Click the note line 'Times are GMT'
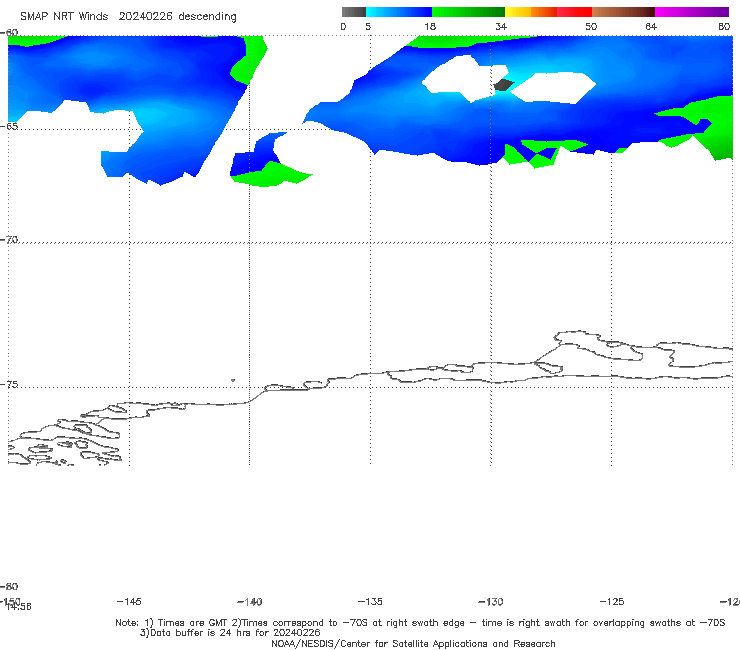Viewport: 740px width, 650px height. 193,623
